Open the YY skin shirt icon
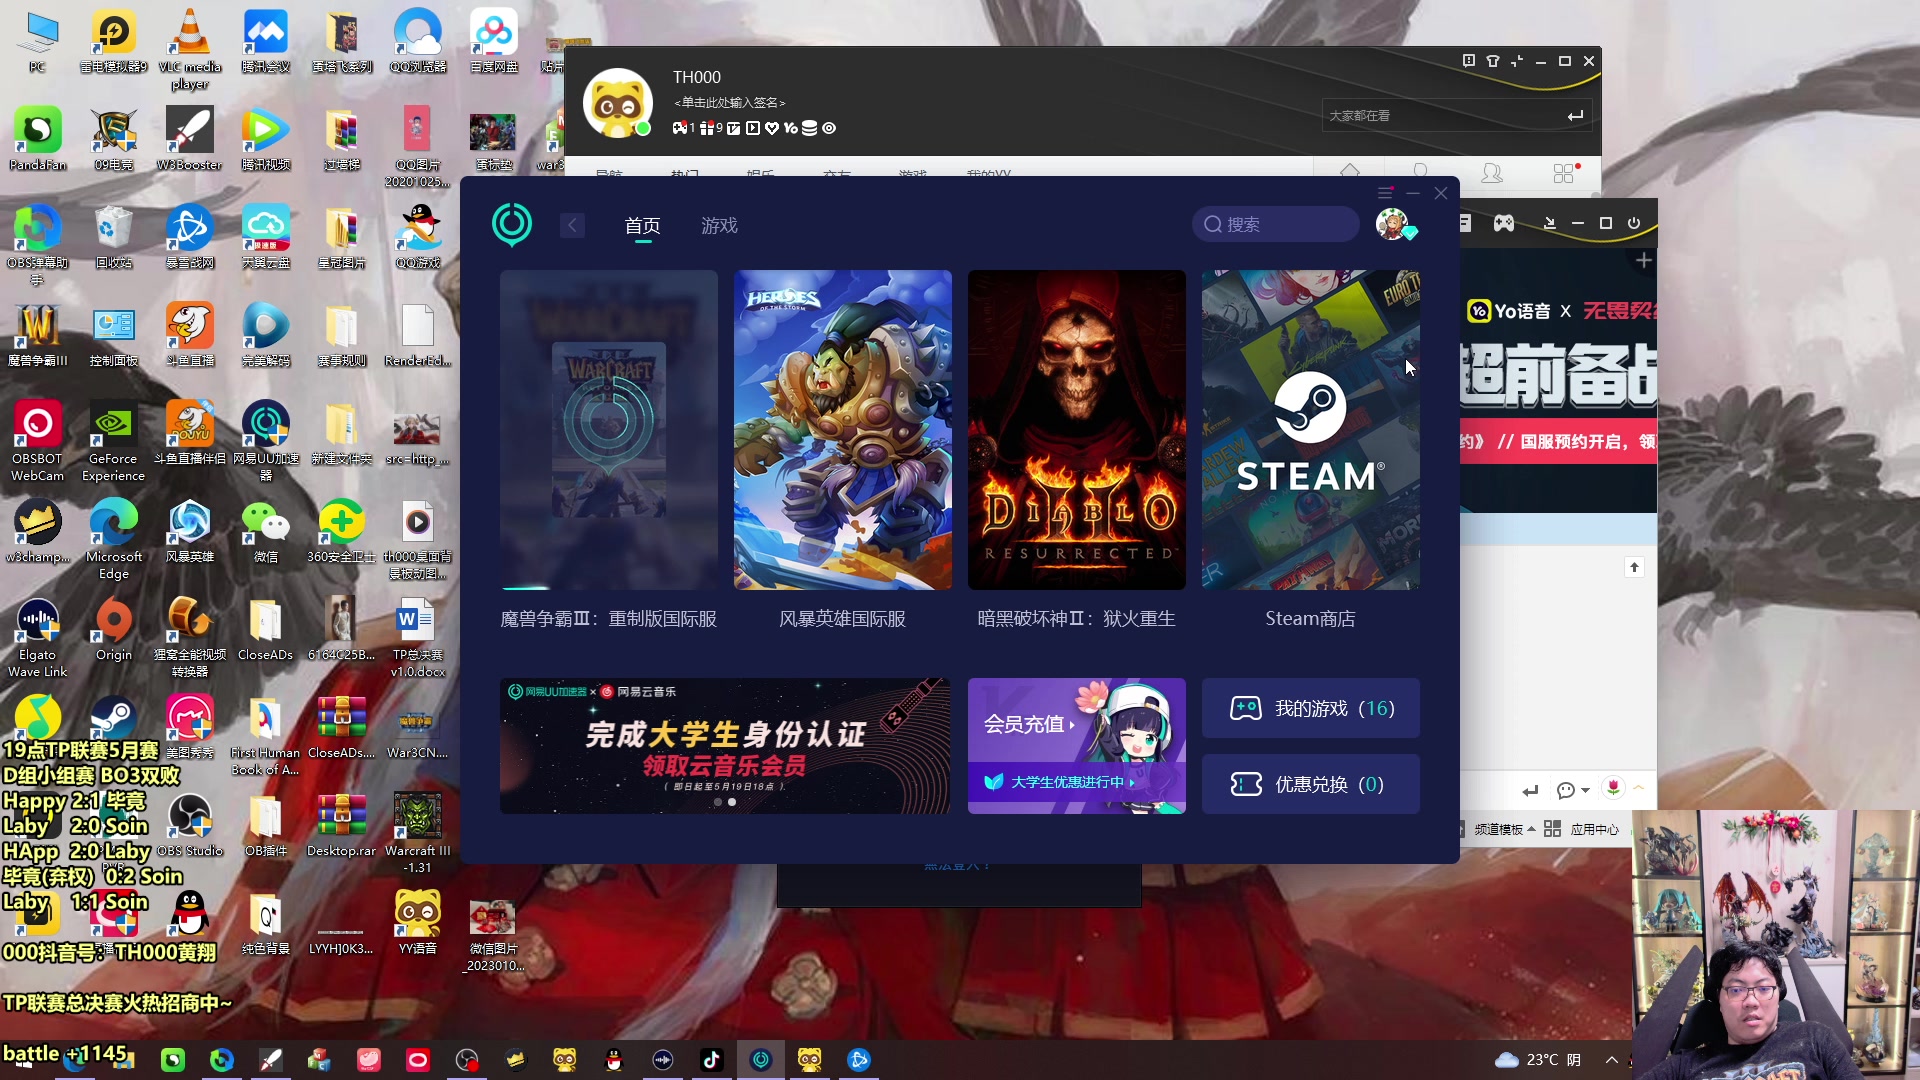 tap(1493, 61)
